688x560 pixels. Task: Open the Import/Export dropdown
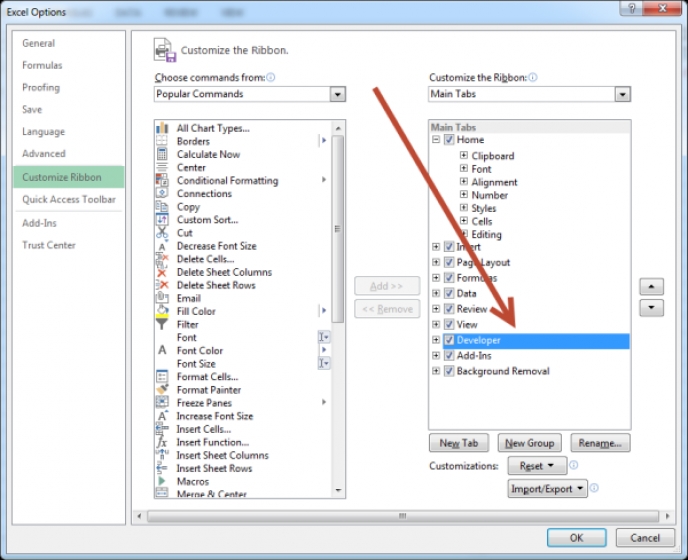click(548, 488)
